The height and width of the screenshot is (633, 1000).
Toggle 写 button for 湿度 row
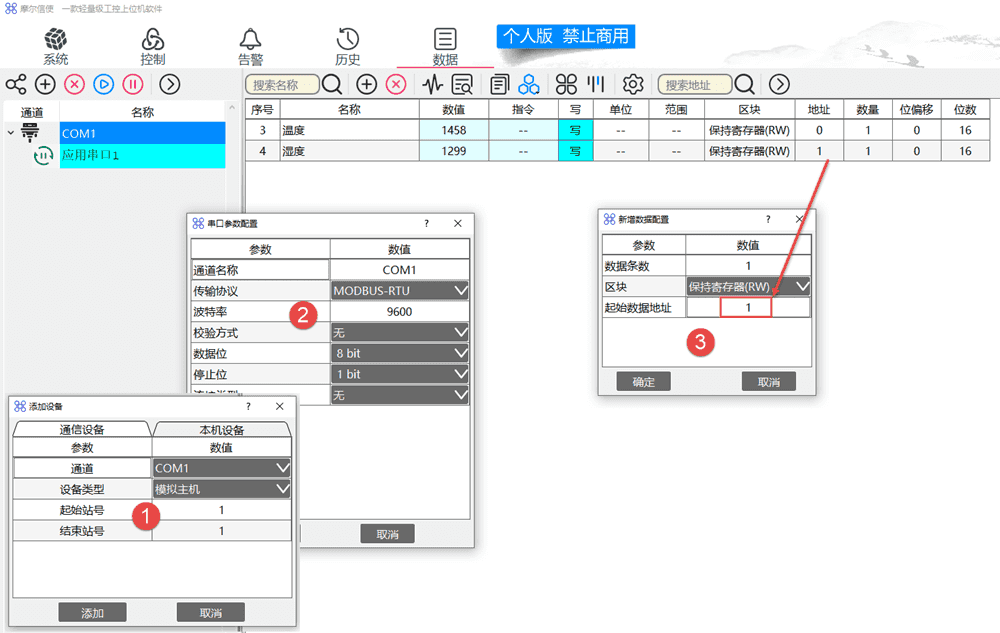pos(575,151)
